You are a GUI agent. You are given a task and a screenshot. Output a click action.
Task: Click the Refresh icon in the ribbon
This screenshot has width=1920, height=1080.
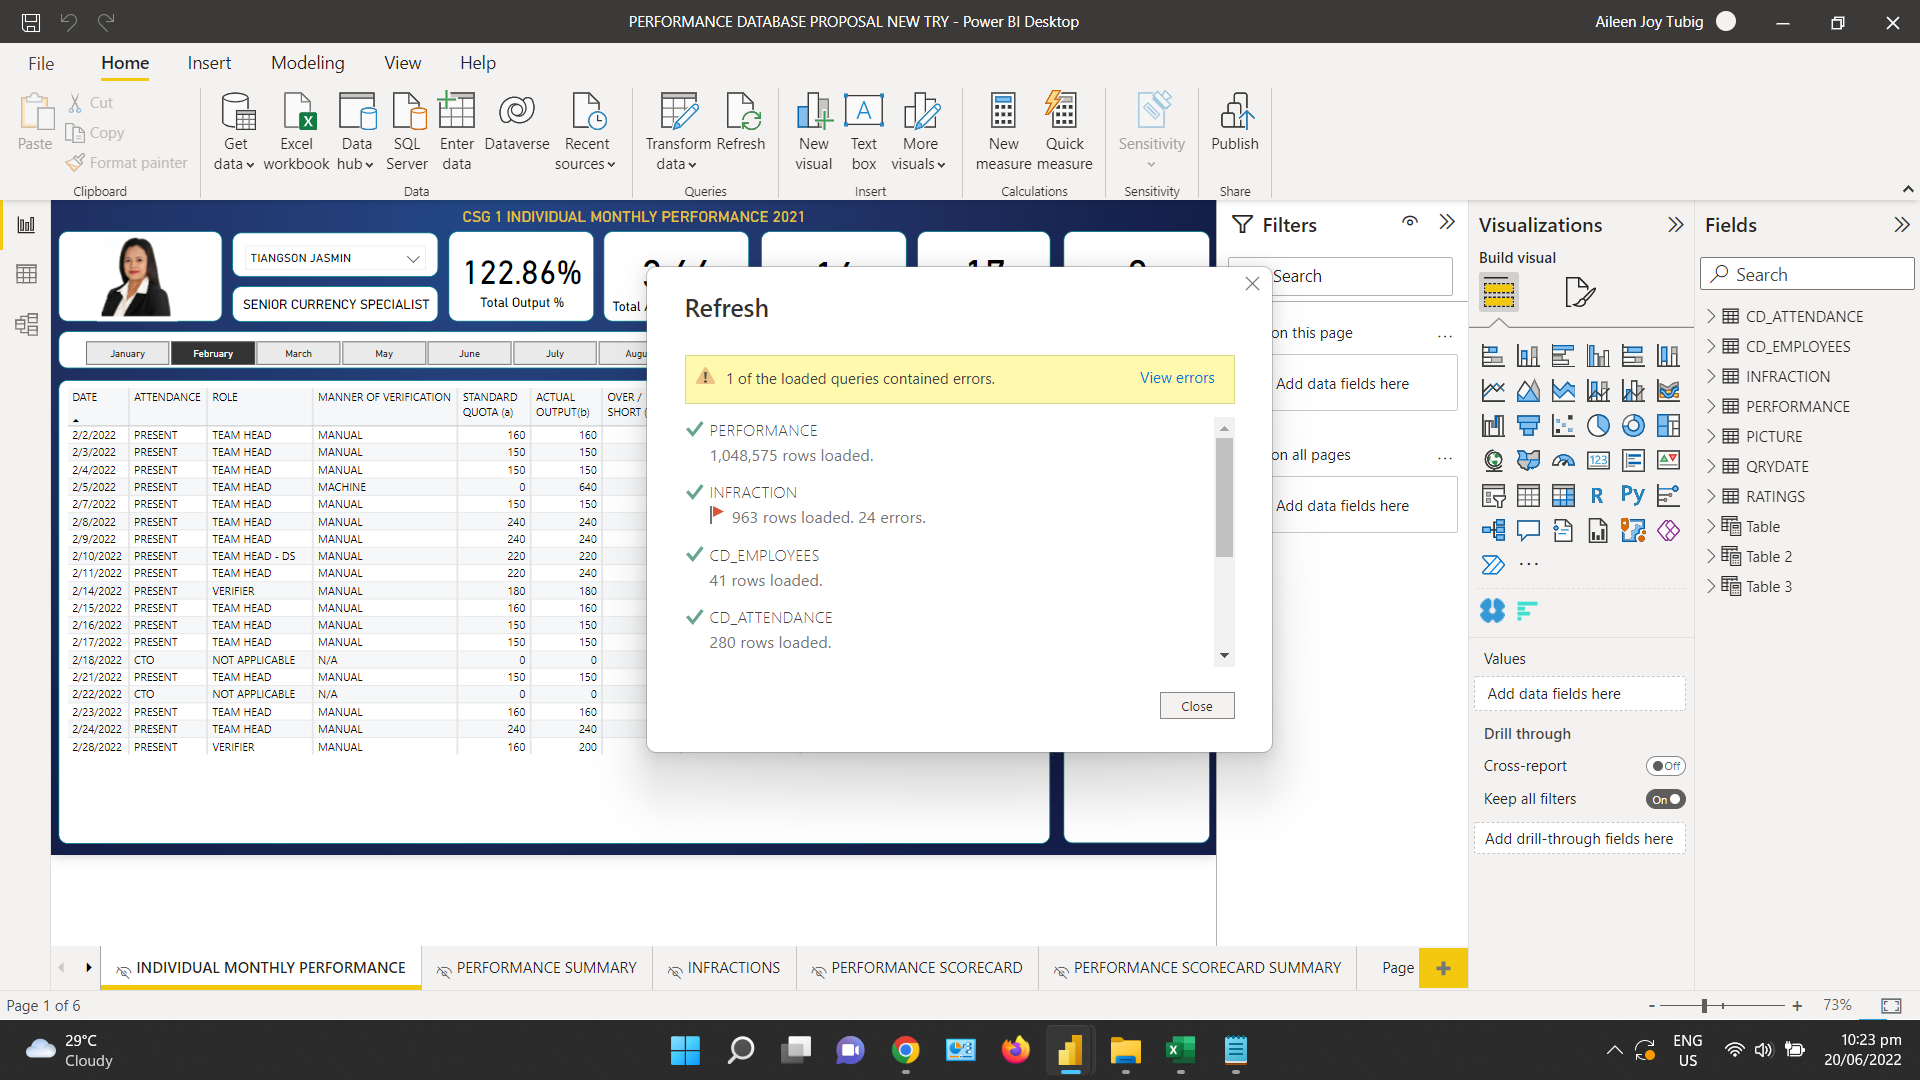(x=741, y=122)
